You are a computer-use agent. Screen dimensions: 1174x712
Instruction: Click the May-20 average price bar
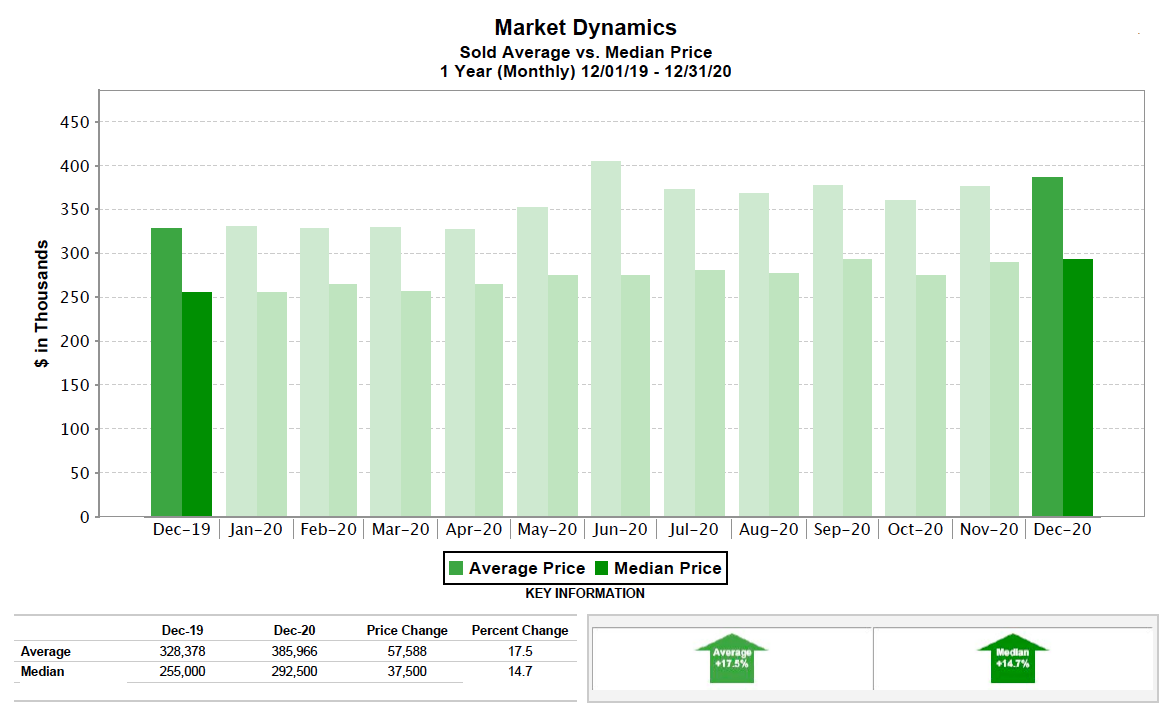[x=532, y=362]
